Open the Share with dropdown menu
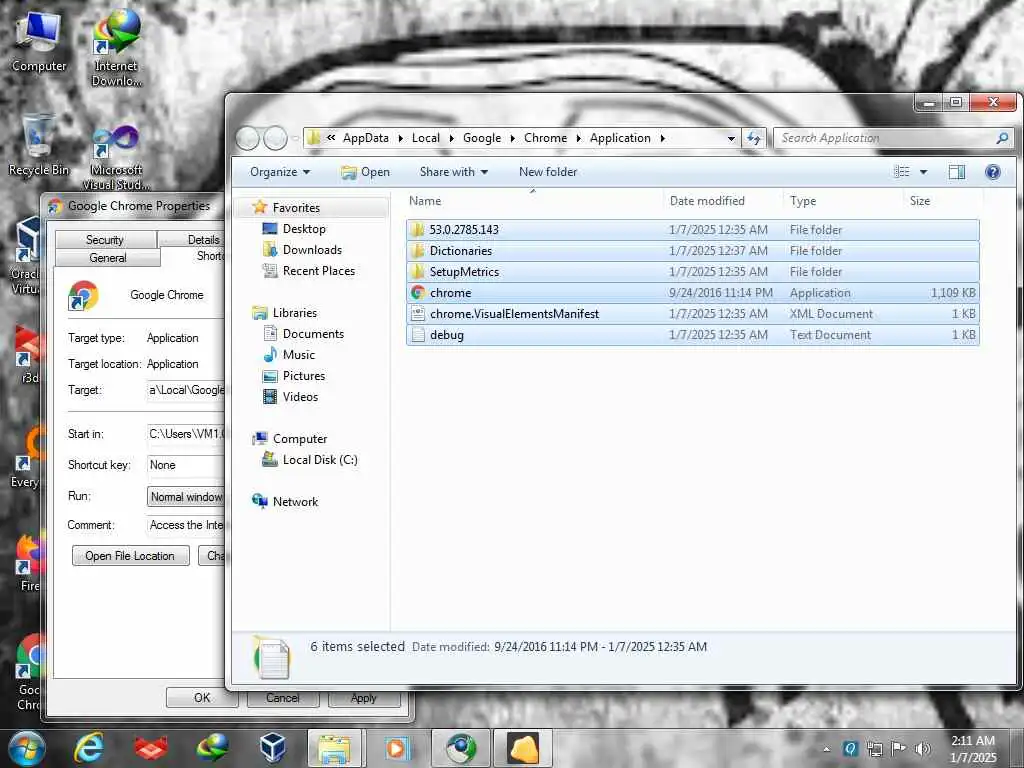Screen dimensions: 1024x768 pos(454,172)
